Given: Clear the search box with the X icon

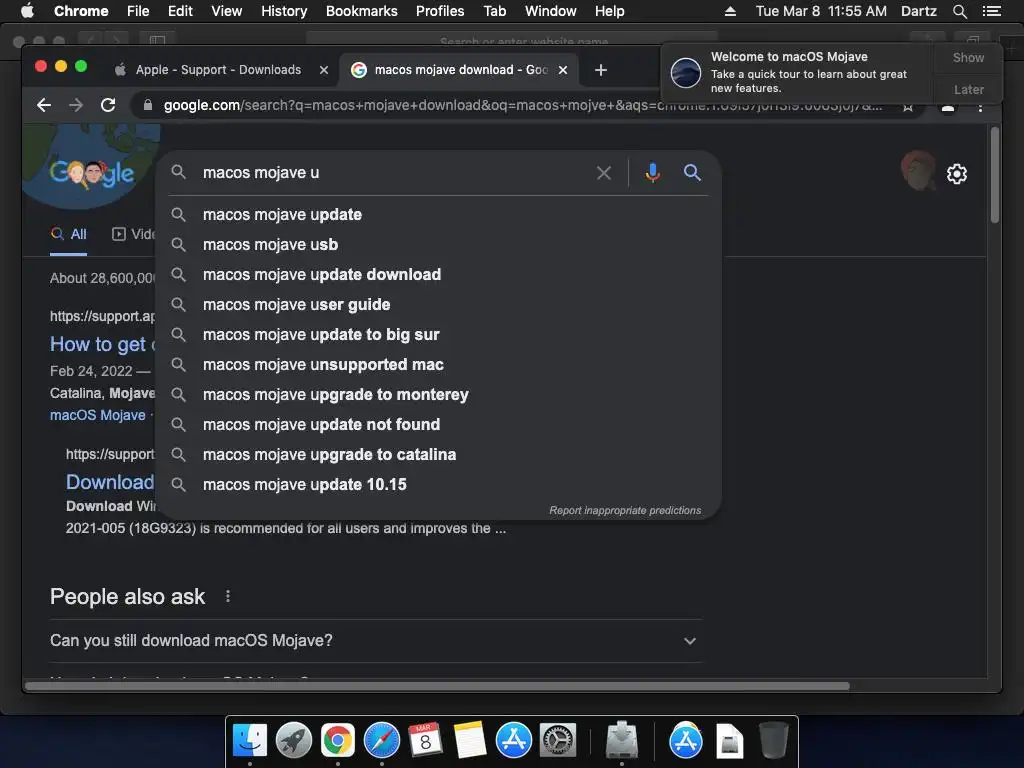Looking at the screenshot, I should coord(604,173).
